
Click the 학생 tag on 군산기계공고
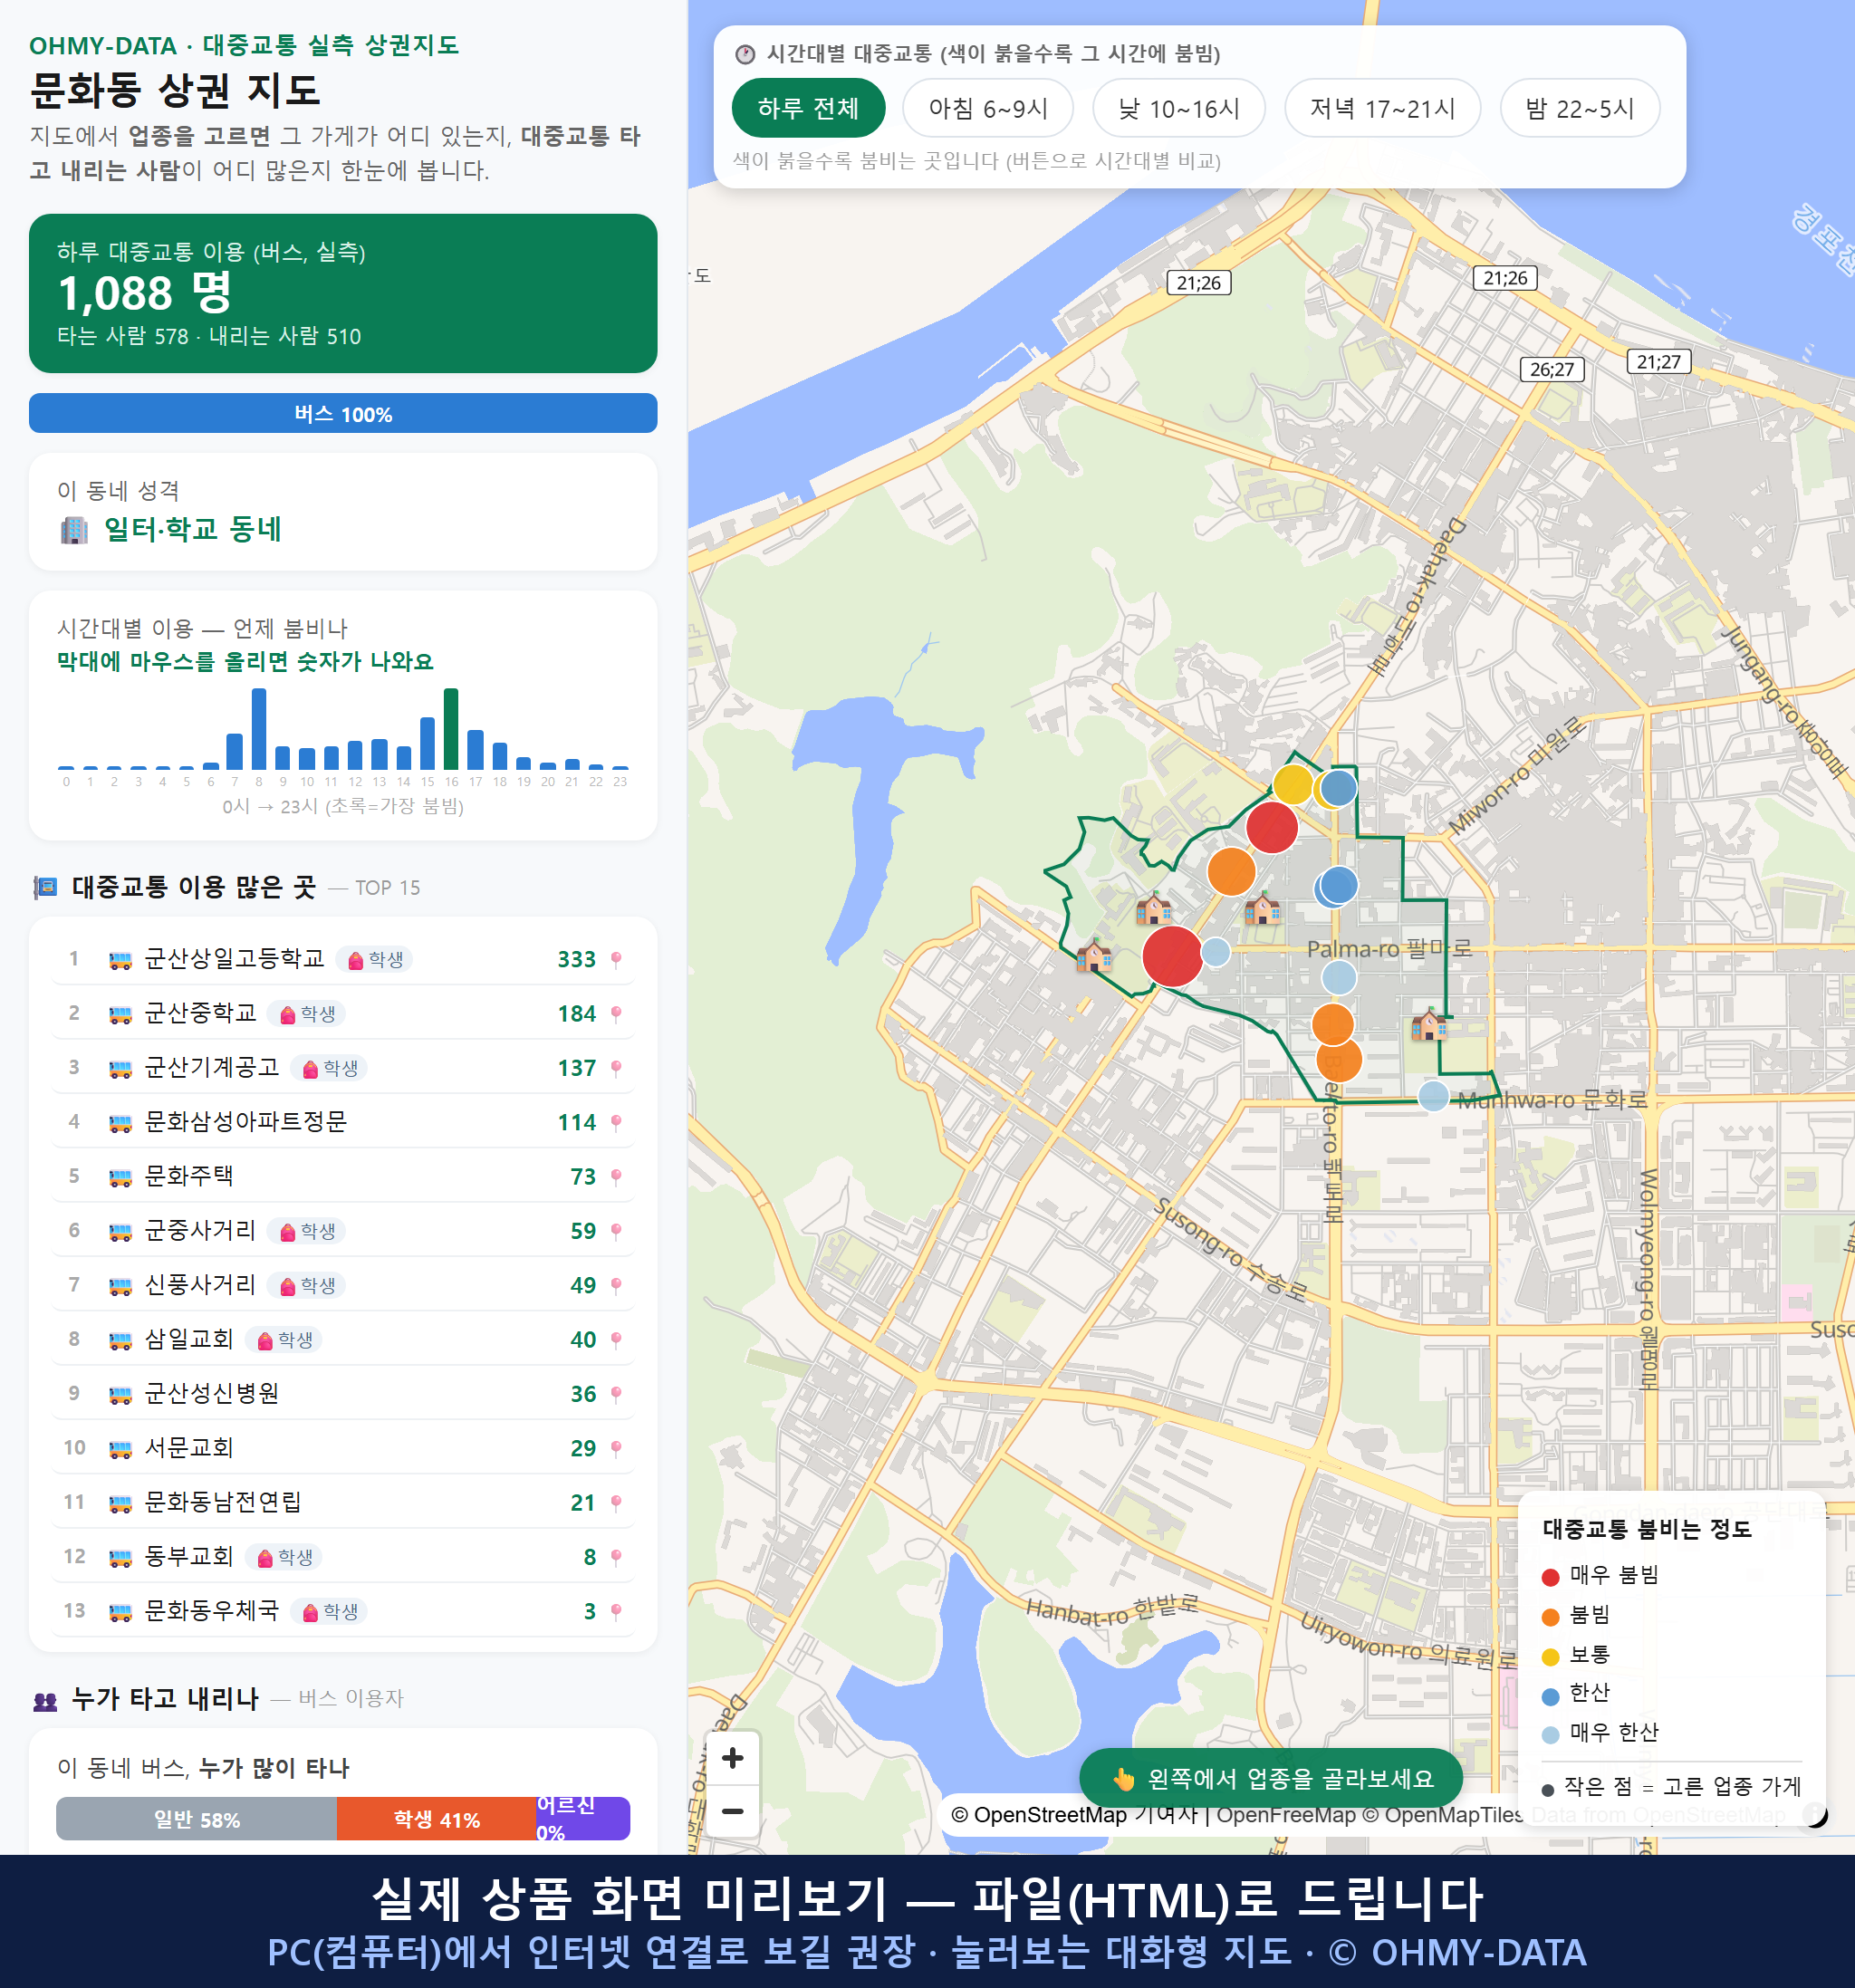(329, 1068)
